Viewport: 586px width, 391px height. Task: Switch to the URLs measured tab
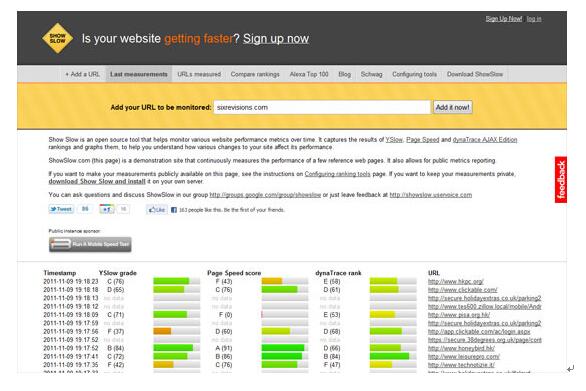[x=199, y=74]
